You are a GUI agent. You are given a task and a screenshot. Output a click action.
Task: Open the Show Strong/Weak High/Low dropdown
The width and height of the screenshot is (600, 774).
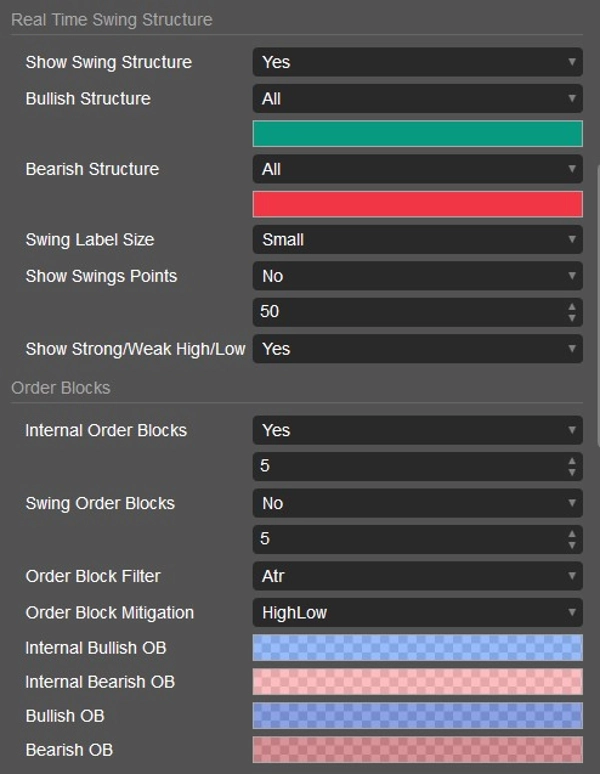(417, 349)
